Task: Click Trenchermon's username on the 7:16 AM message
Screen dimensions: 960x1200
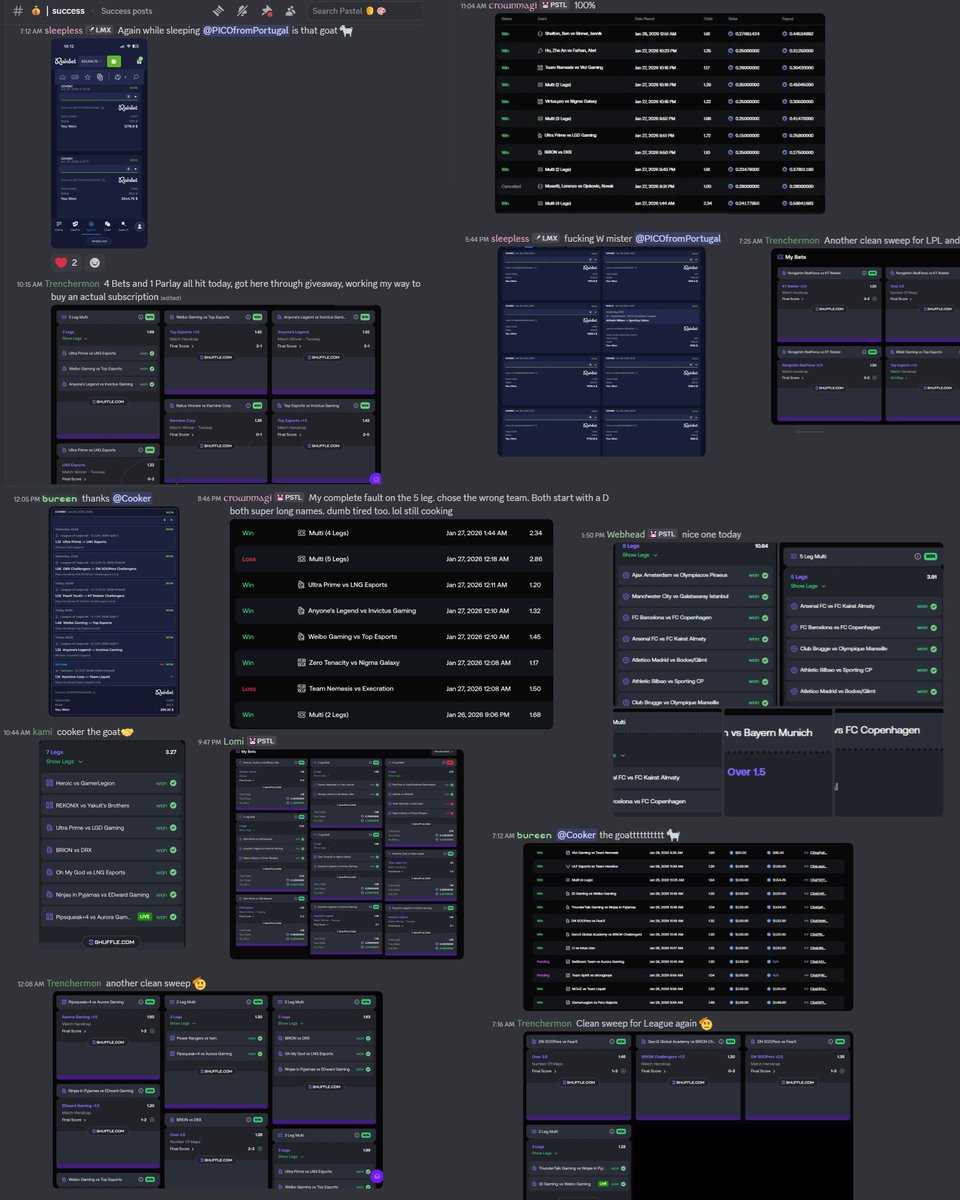Action: [x=545, y=1024]
